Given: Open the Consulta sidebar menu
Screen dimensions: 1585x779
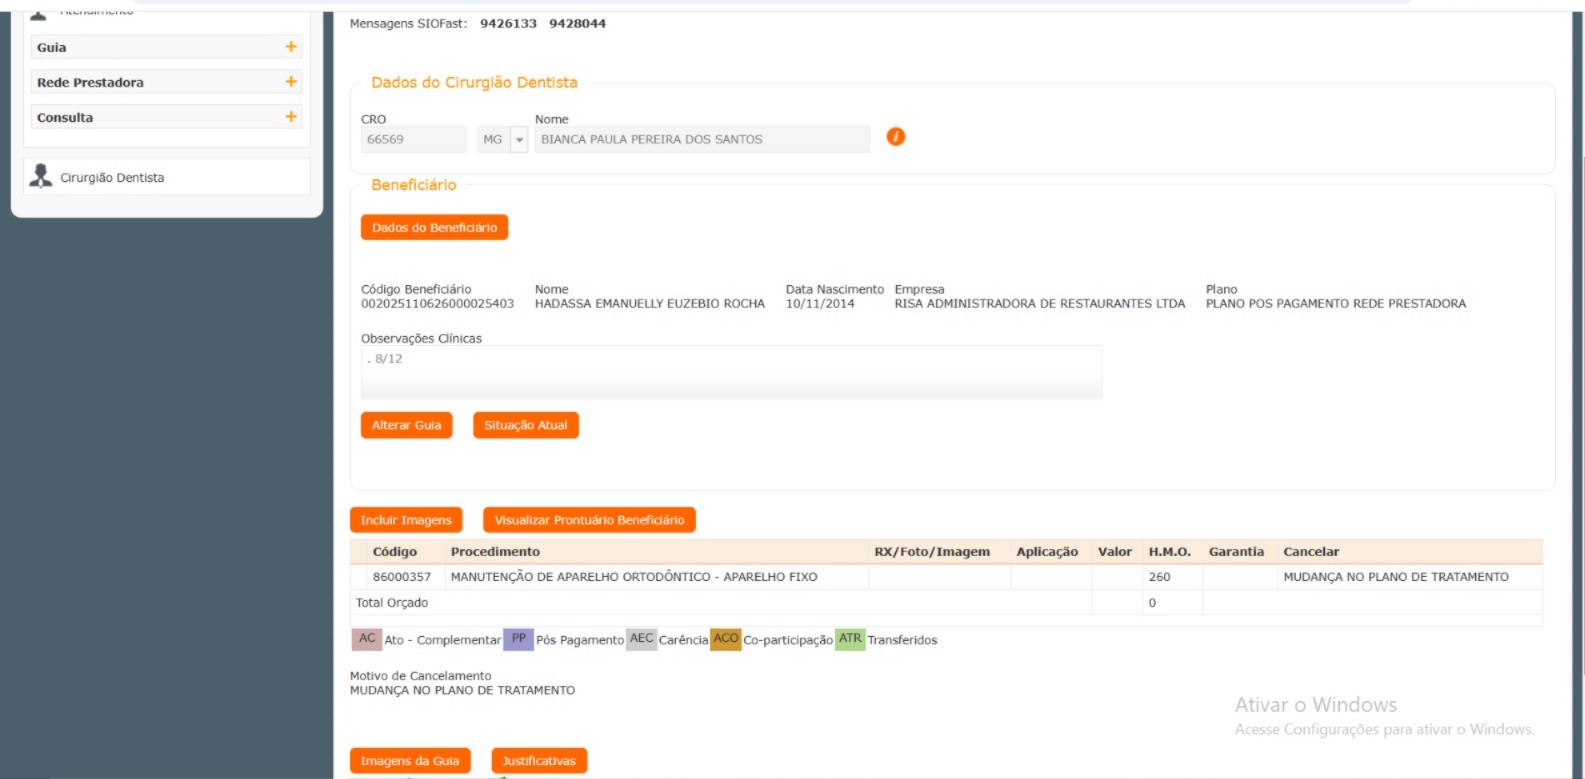Looking at the screenshot, I should (166, 117).
